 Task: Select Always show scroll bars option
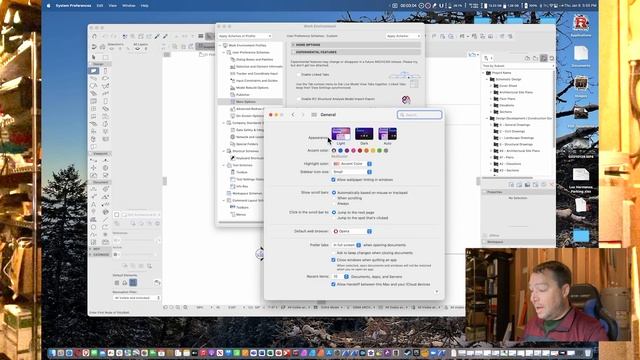point(334,203)
